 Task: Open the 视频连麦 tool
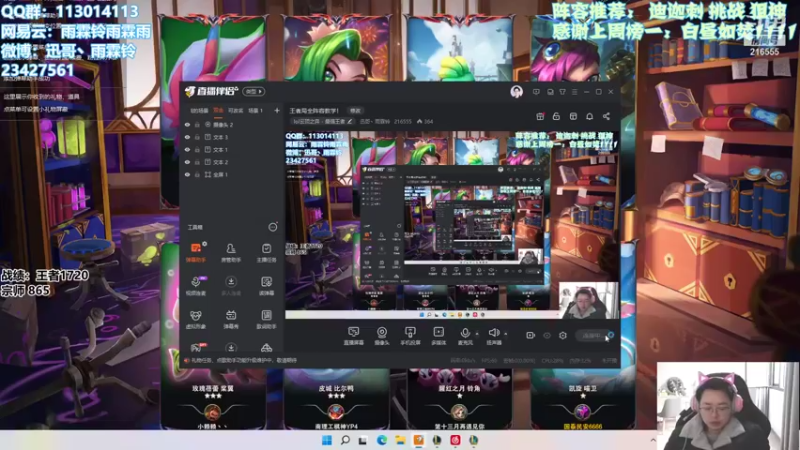[x=196, y=286]
